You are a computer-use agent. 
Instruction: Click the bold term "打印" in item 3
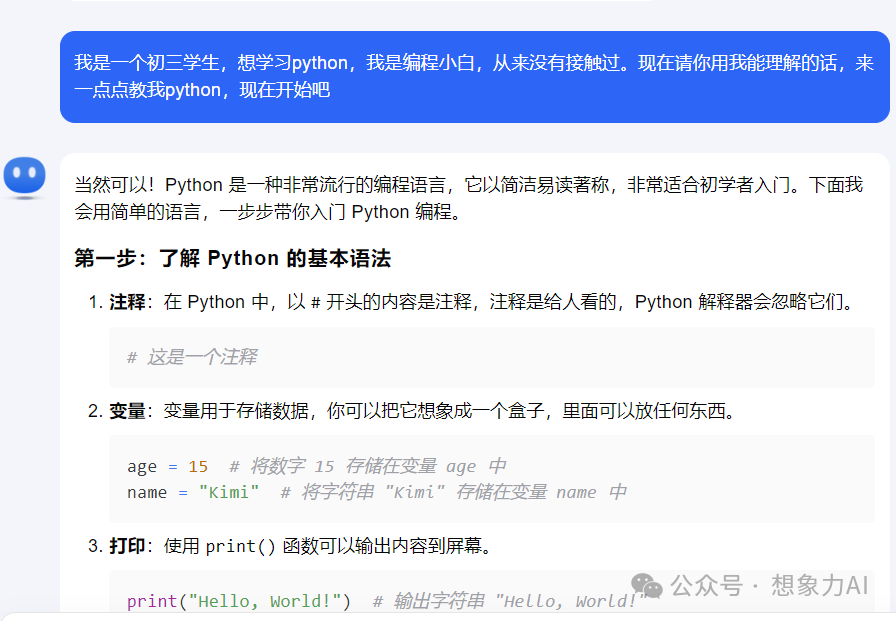coord(127,546)
